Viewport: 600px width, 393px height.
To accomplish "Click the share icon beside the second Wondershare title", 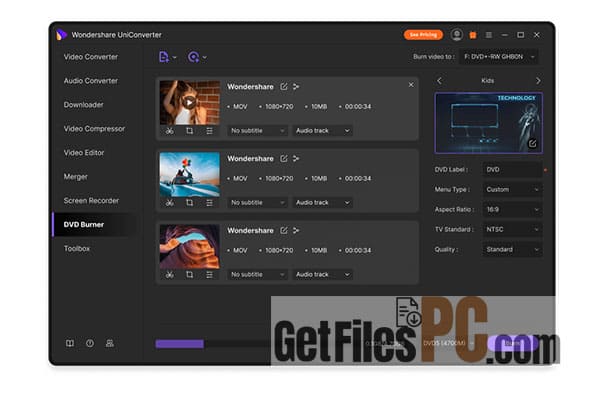I will tap(296, 158).
